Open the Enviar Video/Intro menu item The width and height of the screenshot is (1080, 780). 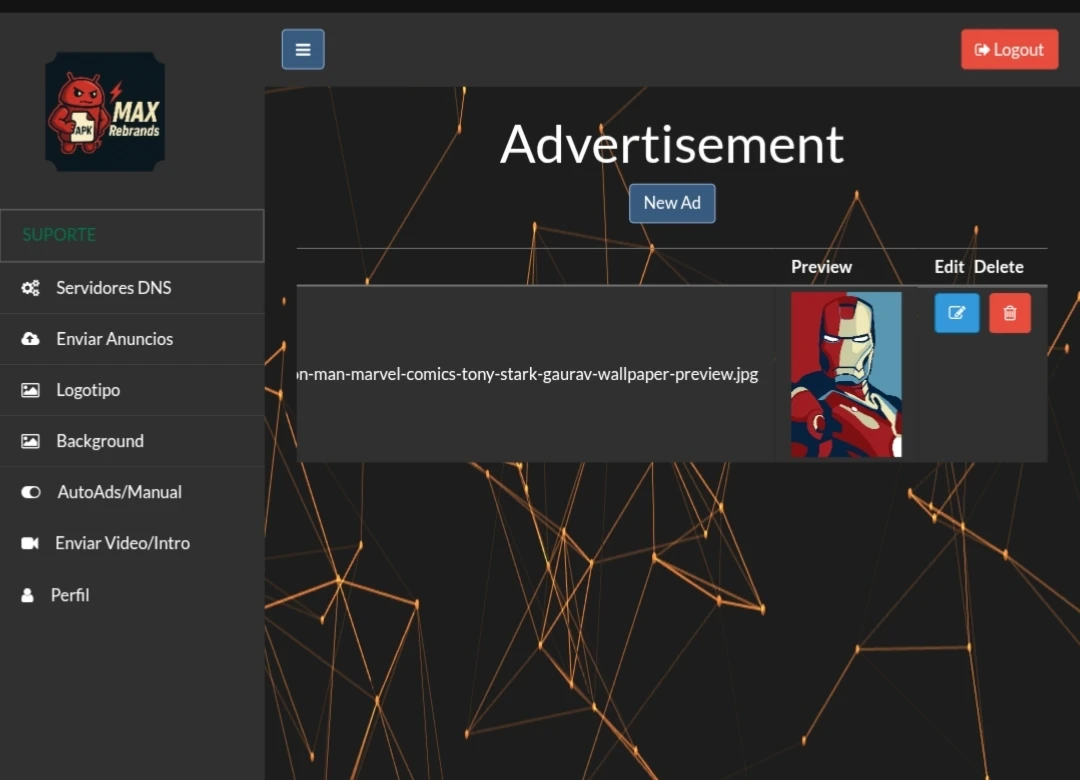(x=132, y=543)
